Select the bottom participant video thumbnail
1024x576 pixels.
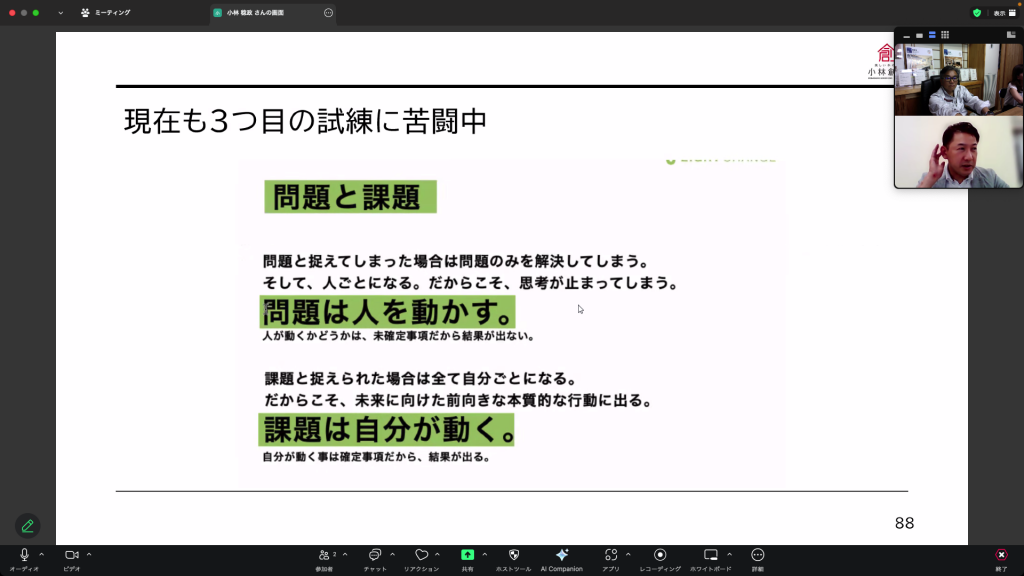click(x=958, y=152)
